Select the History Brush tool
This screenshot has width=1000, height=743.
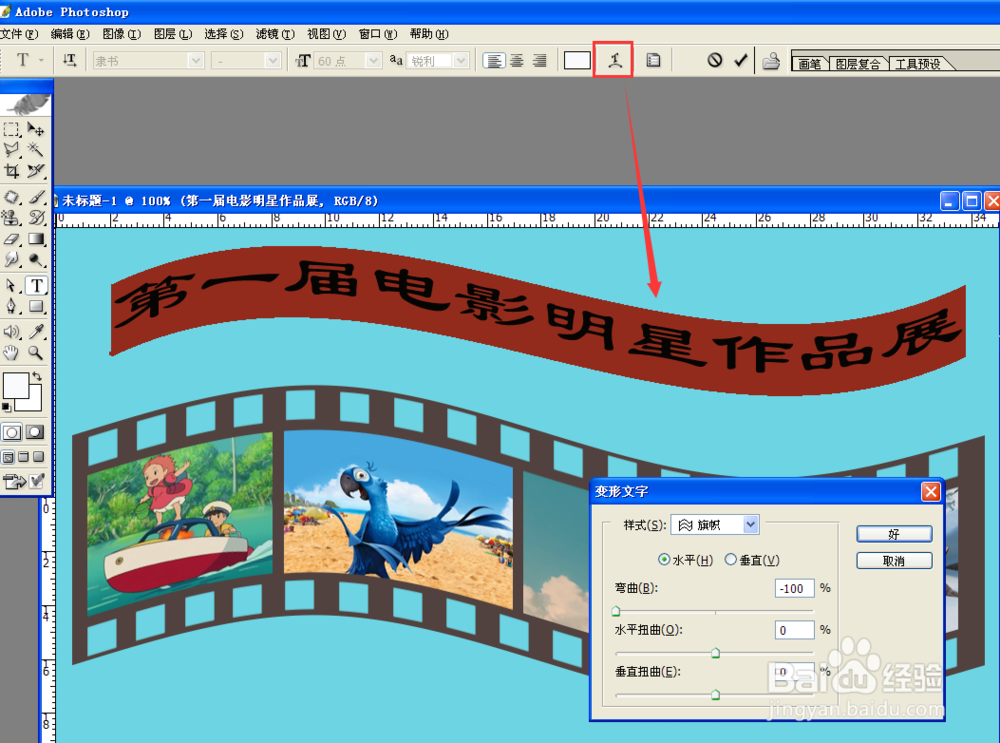pos(36,218)
